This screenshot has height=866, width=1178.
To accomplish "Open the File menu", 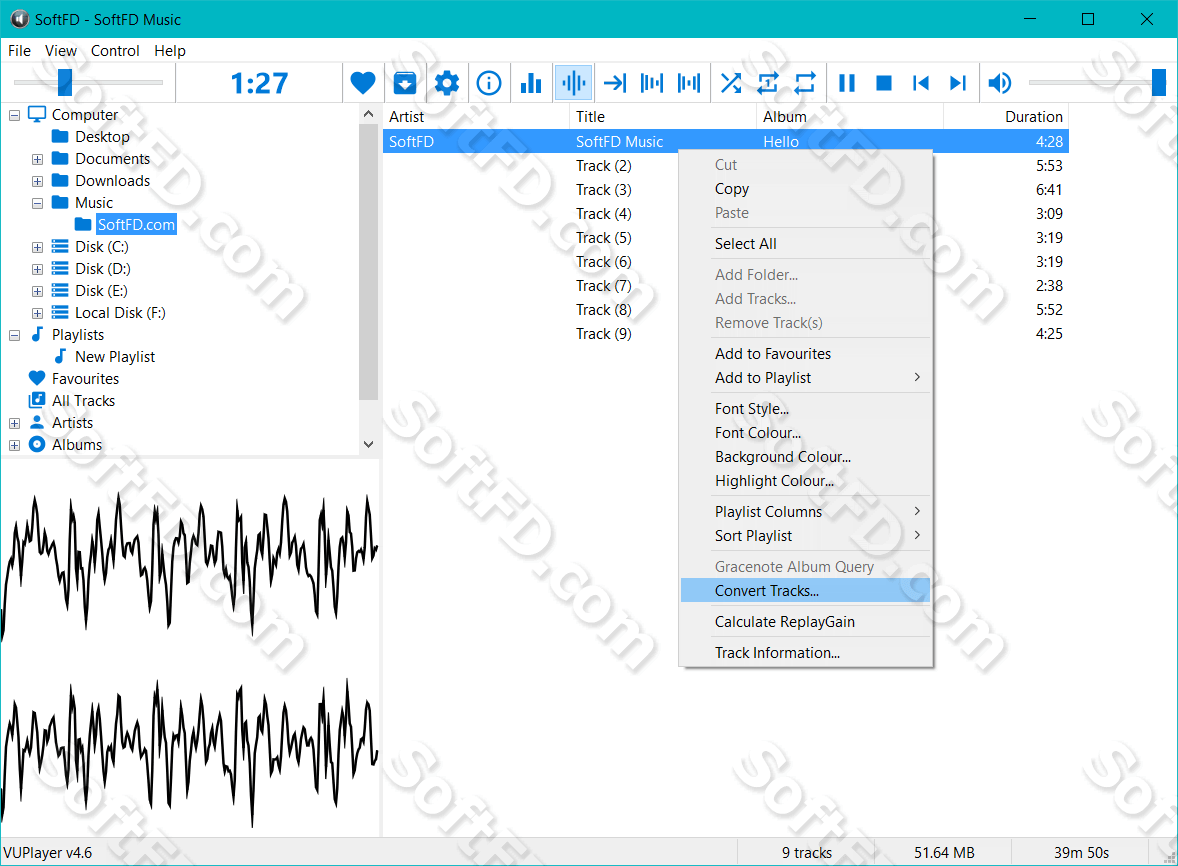I will tap(20, 50).
